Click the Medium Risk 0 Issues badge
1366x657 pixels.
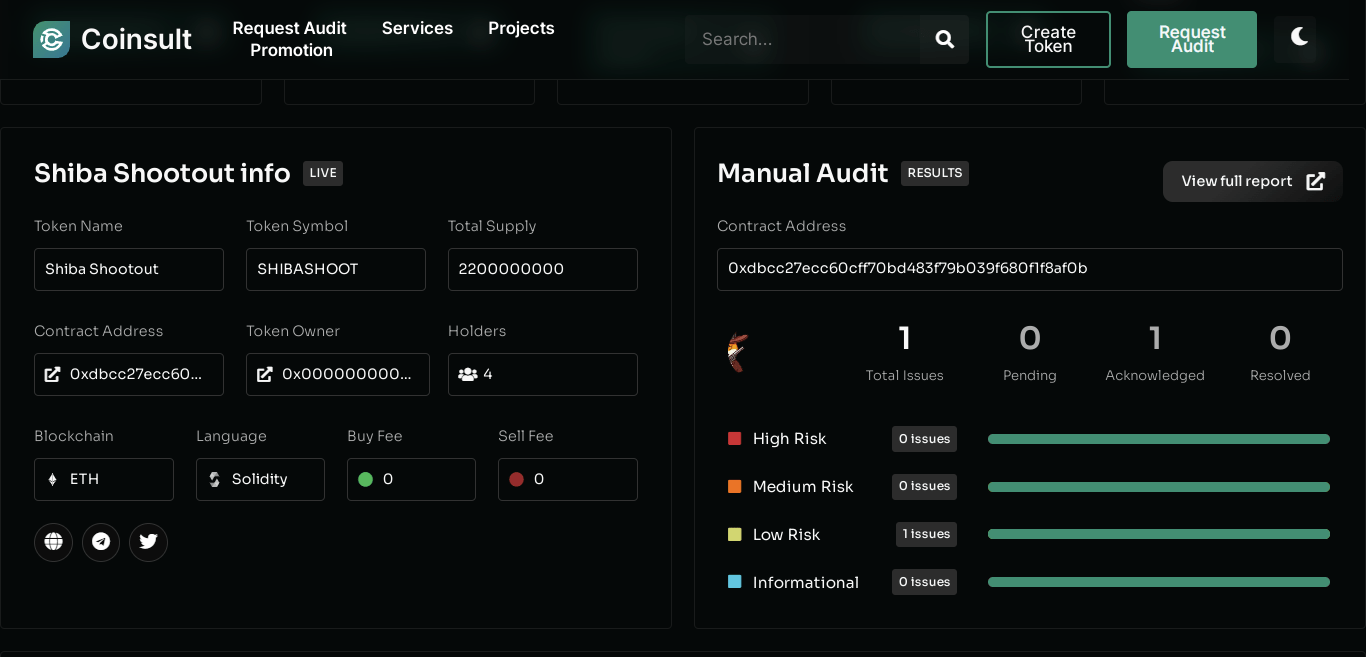(924, 486)
